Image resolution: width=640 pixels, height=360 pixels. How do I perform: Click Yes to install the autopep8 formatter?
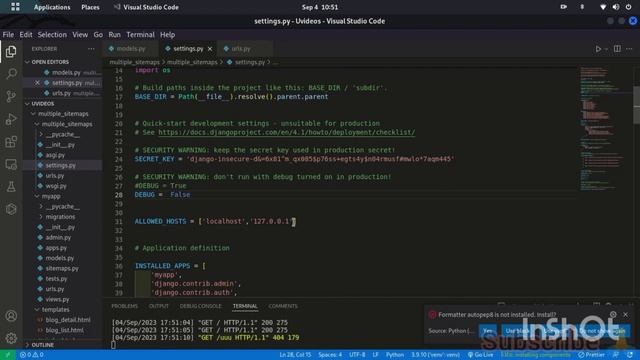(488, 331)
